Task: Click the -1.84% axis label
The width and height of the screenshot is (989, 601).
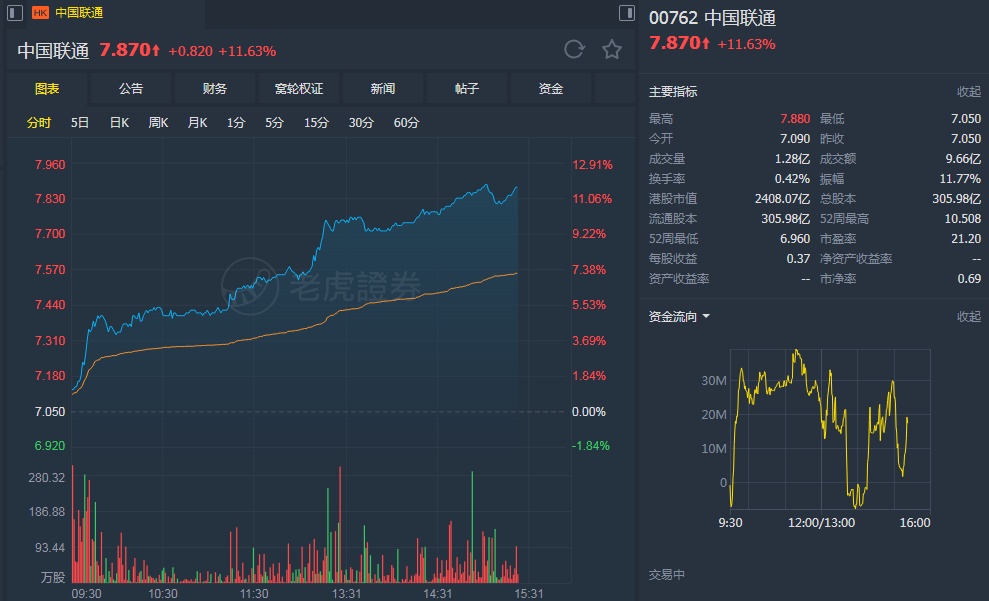Action: click(591, 446)
